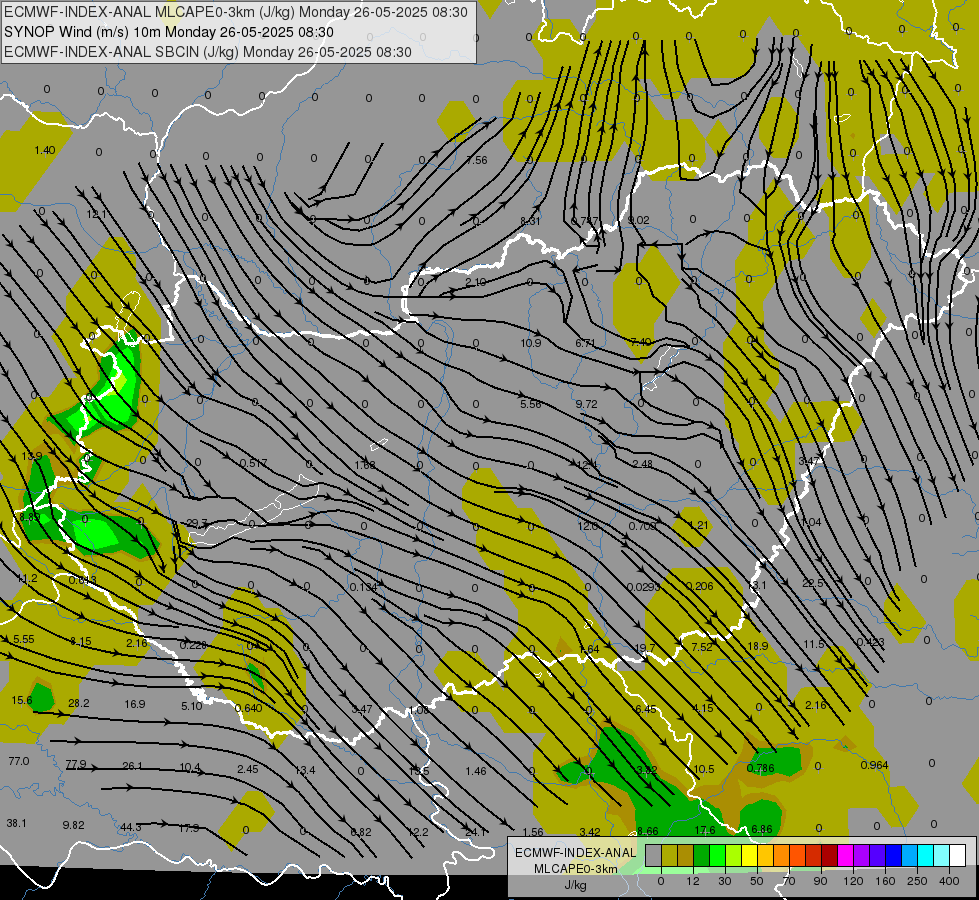979x900 pixels.
Task: Select the SYNOP Wind title line
Action: pyautogui.click(x=169, y=32)
